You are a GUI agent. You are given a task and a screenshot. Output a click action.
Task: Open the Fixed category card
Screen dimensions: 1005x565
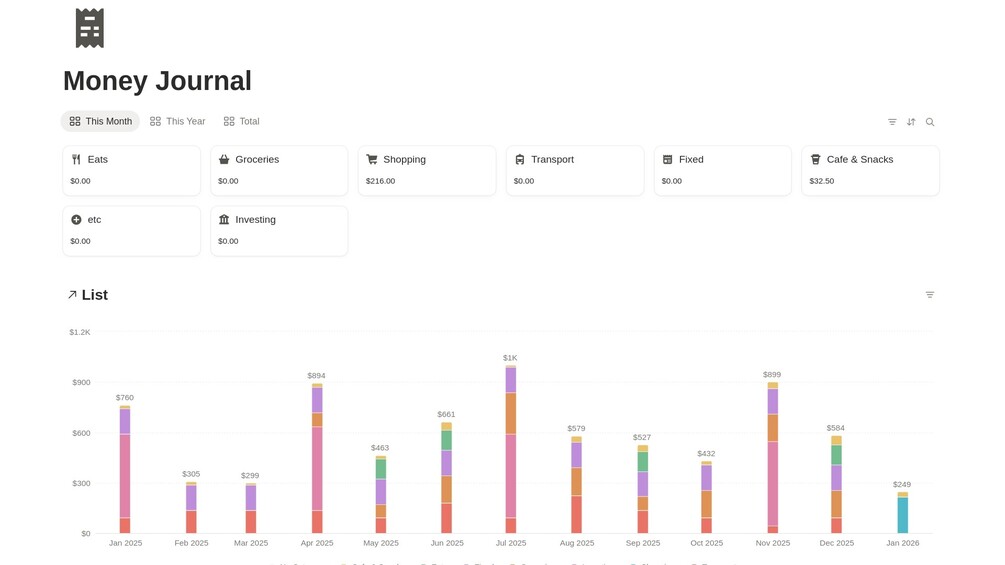point(722,170)
